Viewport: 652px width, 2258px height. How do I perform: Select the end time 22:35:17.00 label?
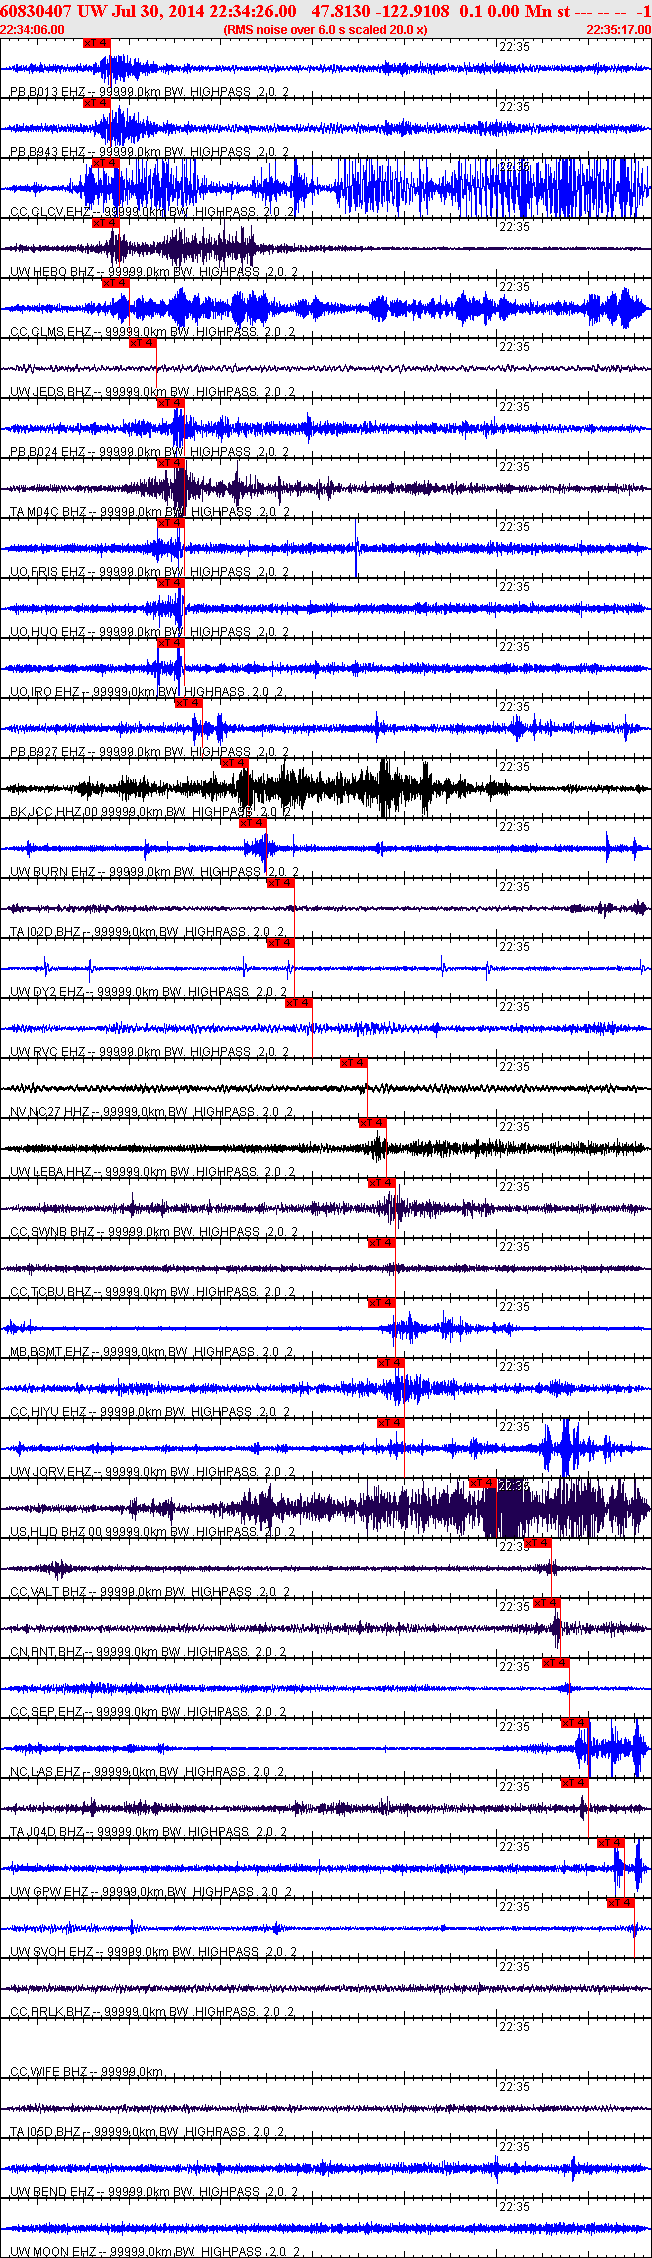pos(619,30)
